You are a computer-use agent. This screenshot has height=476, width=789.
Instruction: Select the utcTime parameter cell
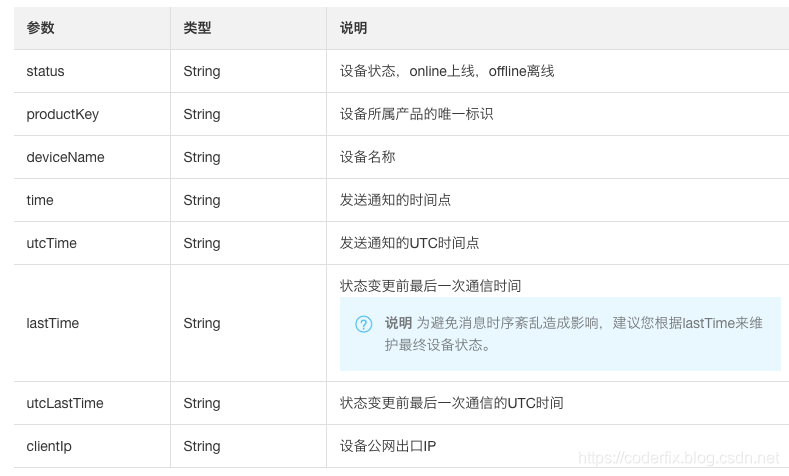pos(51,244)
